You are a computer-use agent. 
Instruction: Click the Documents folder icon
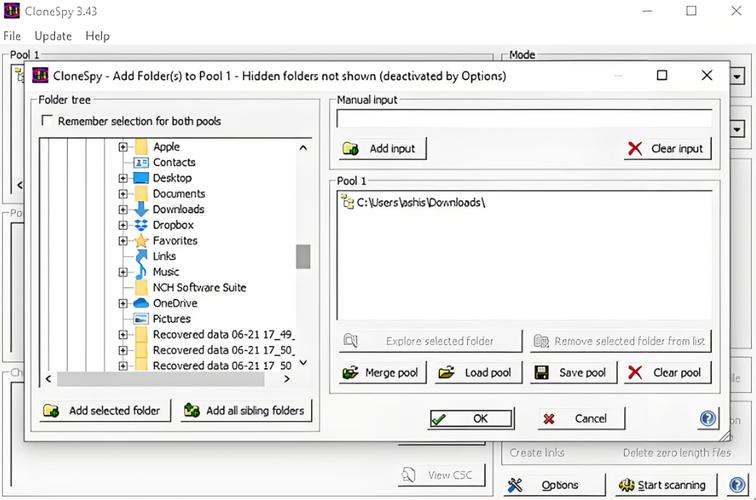pos(141,194)
